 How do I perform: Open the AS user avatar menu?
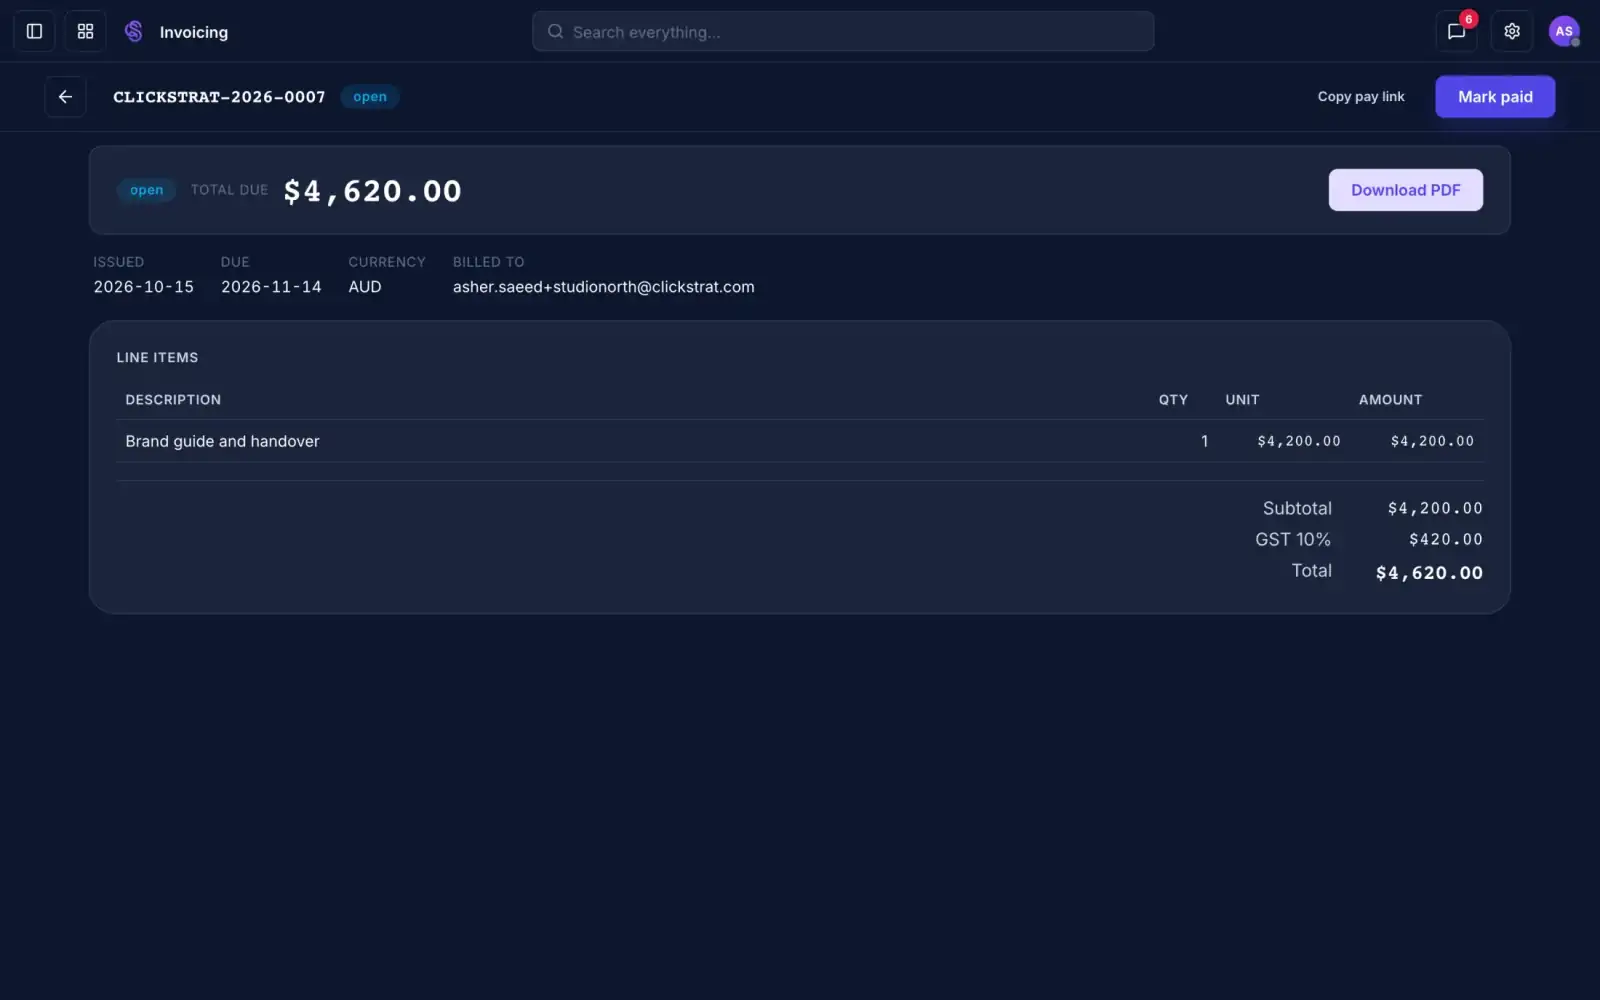1564,31
